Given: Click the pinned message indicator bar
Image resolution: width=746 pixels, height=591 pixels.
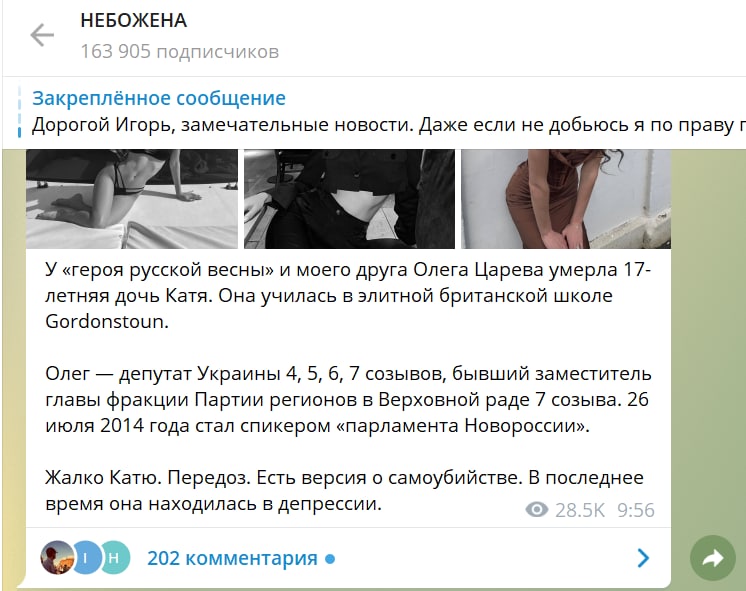Looking at the screenshot, I should [x=20, y=112].
